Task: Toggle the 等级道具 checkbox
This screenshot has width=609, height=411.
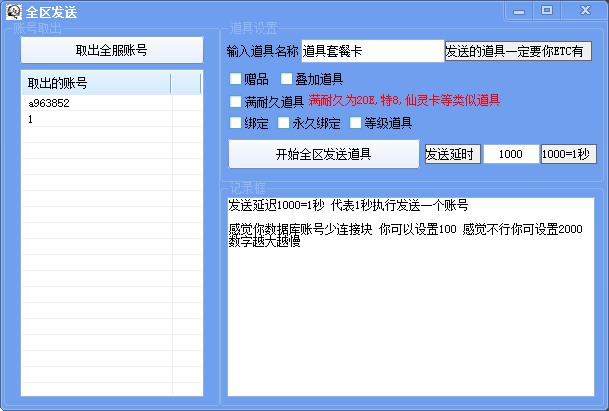Action: 355,124
